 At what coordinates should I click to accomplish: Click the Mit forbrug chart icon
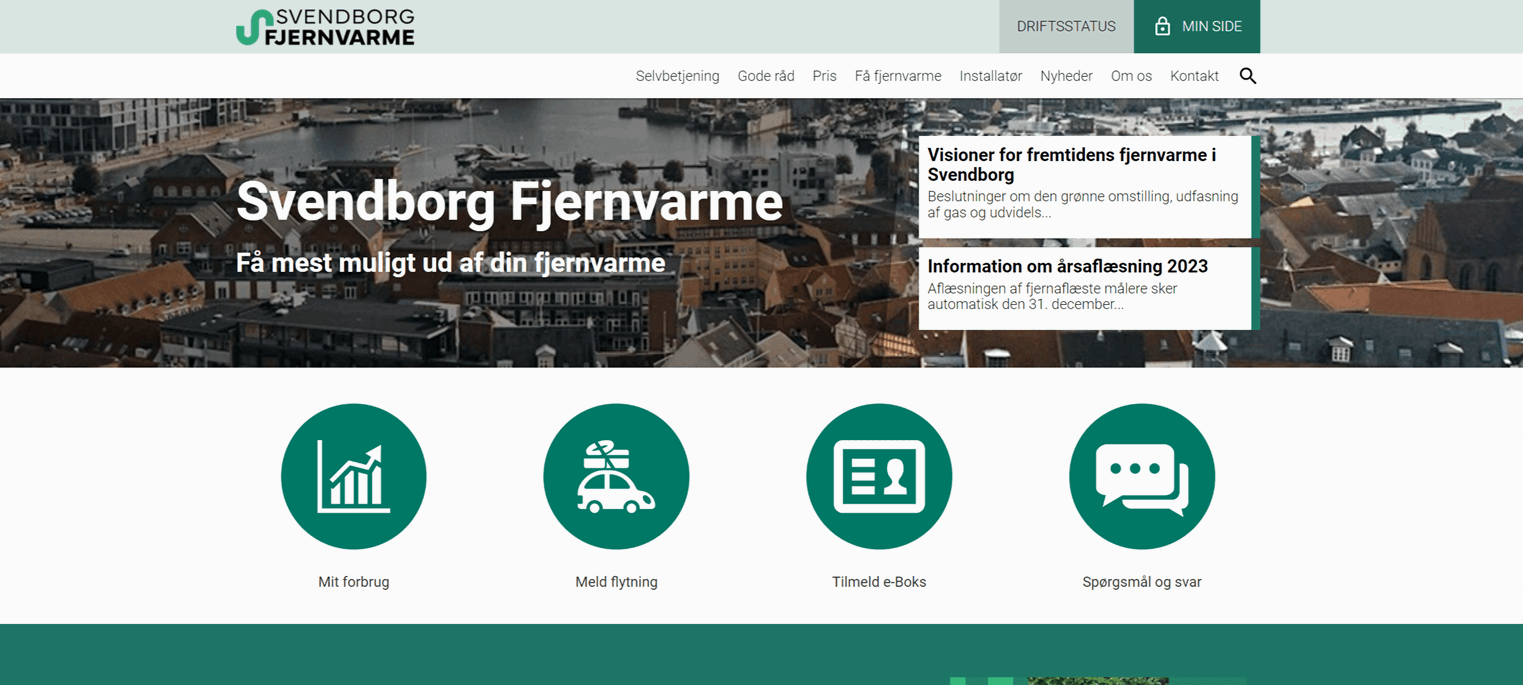point(353,477)
